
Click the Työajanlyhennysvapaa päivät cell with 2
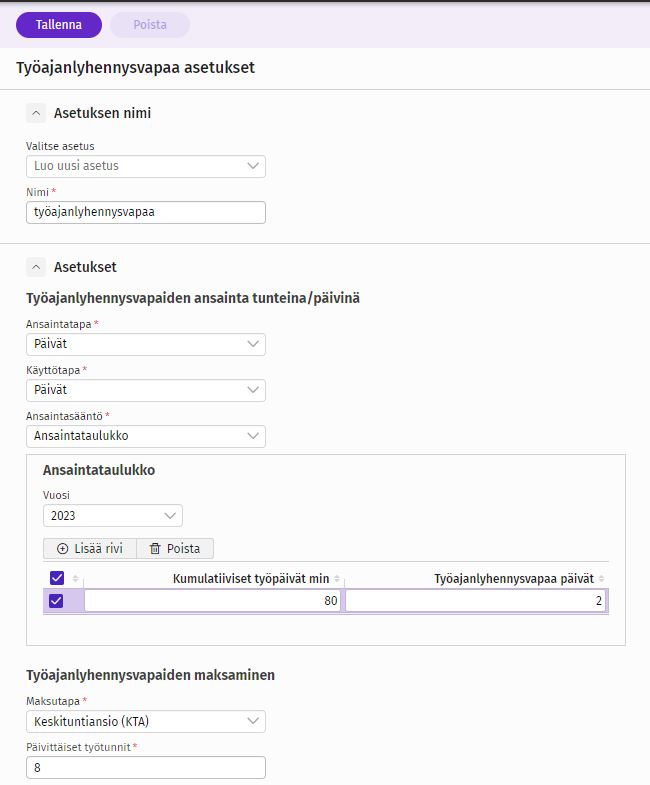coord(475,601)
